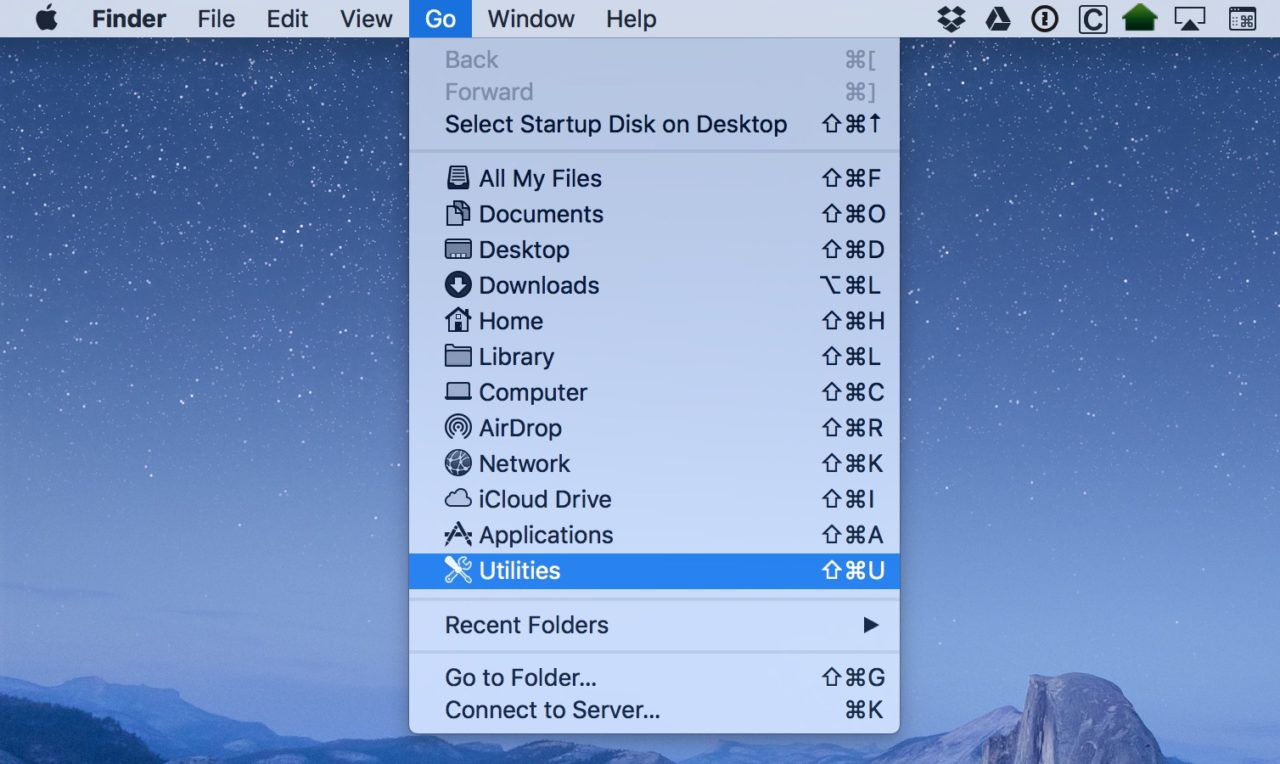Click the command-key window icon in menu bar
1280x764 pixels.
1242,18
